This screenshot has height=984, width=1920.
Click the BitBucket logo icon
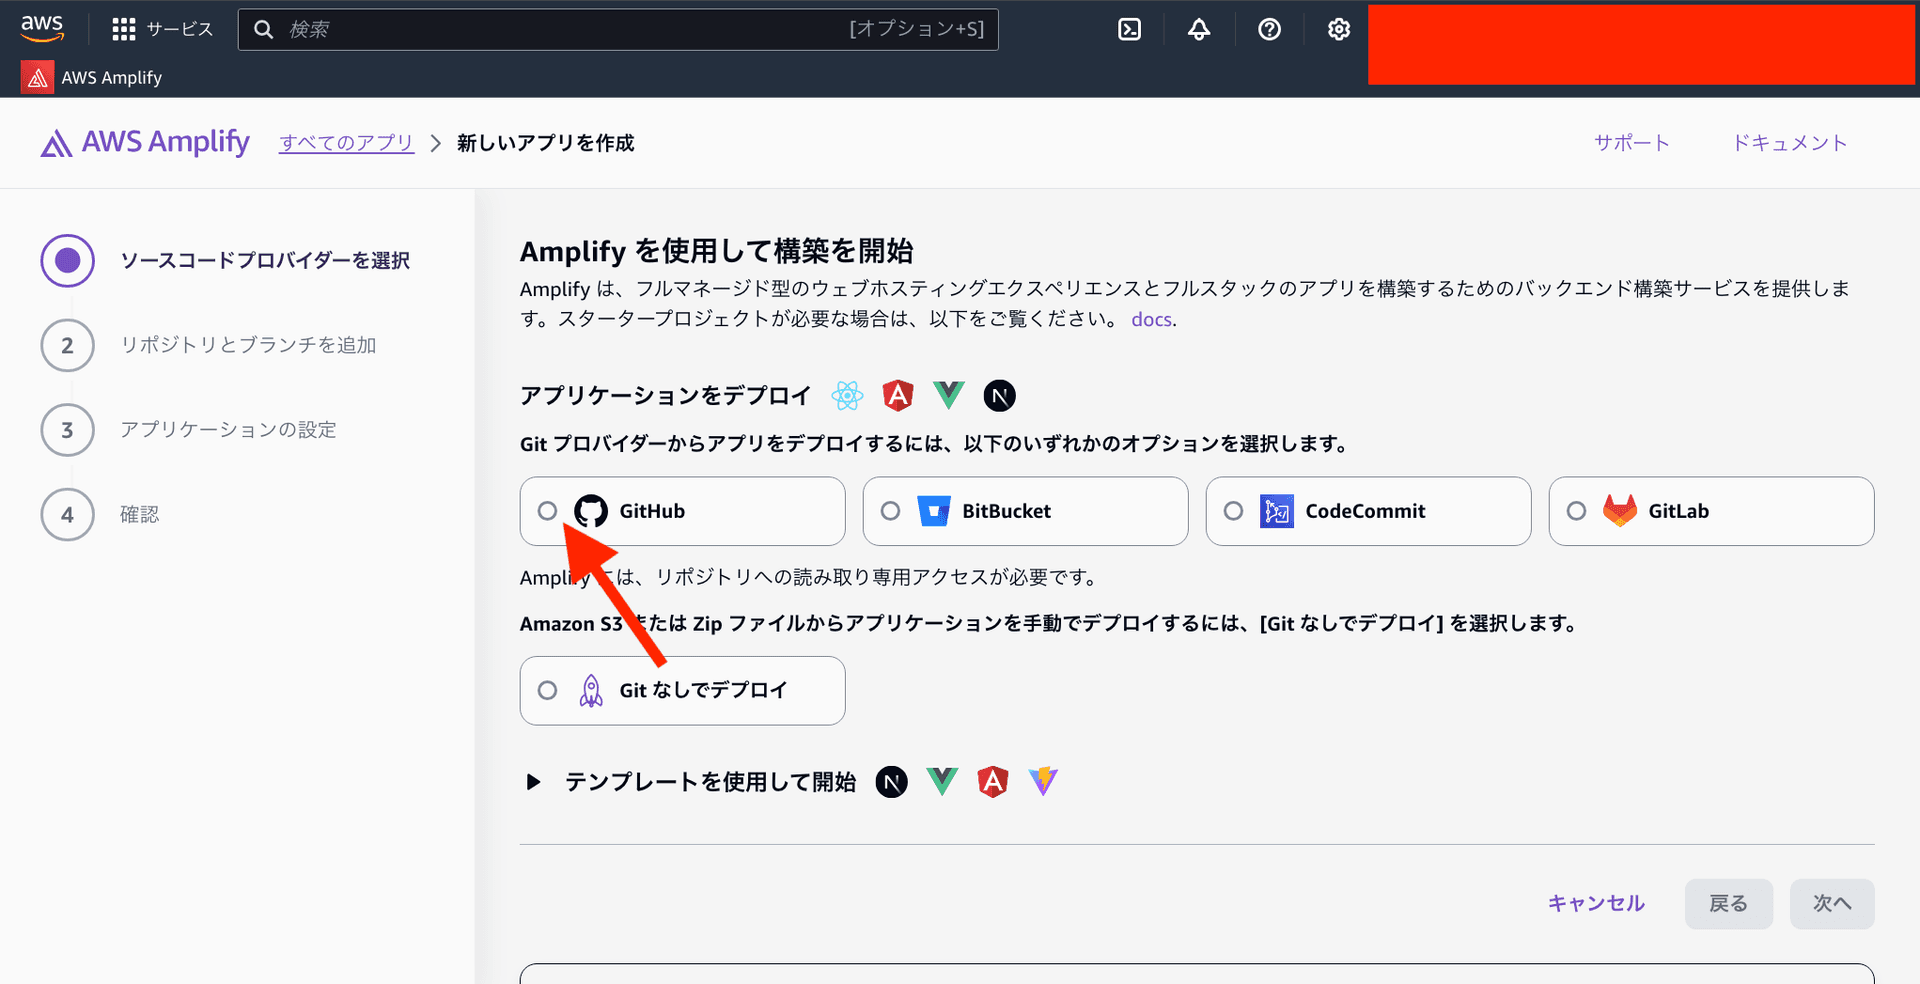934,511
